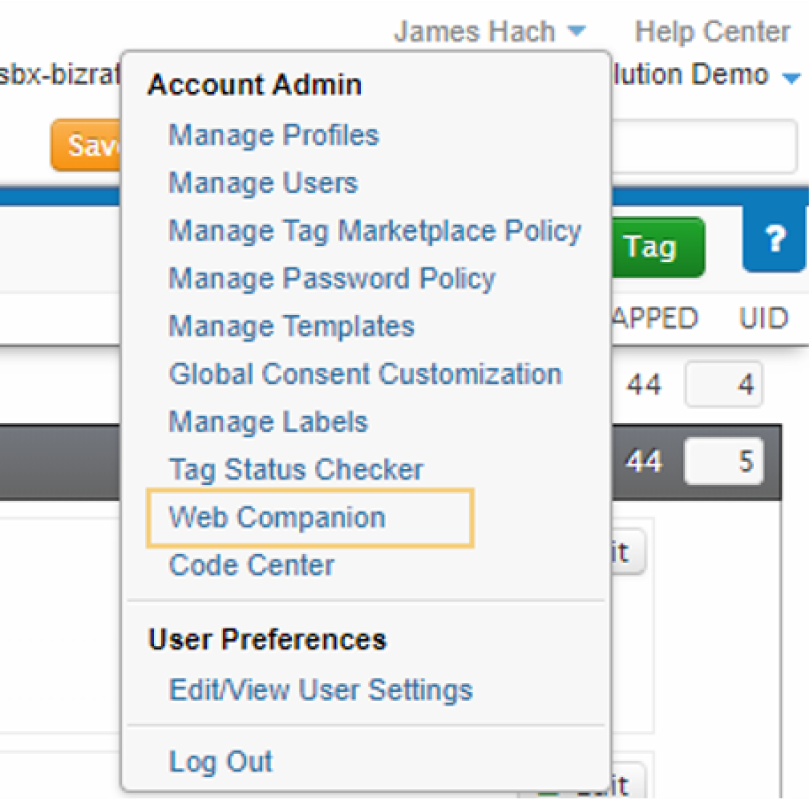Click Manage Labels in Account Admin

click(268, 422)
